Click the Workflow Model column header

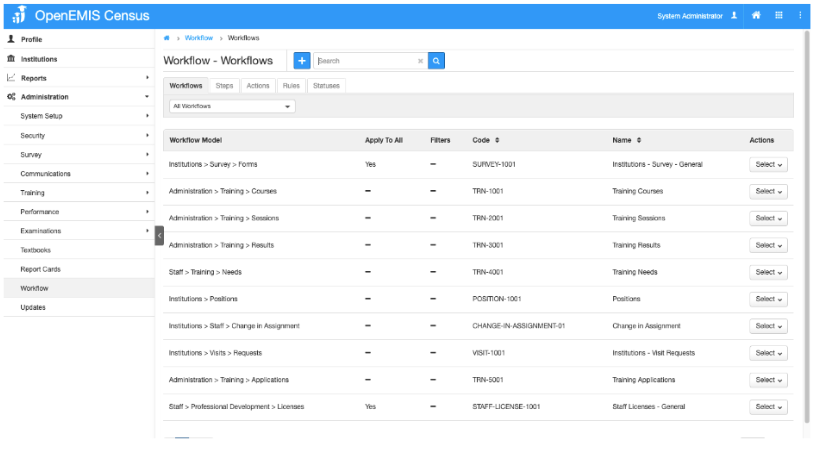coord(195,140)
